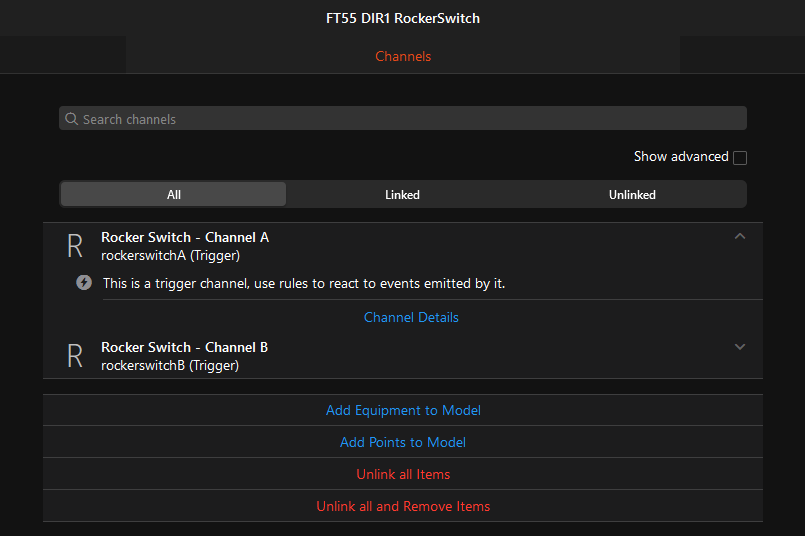805x536 pixels.
Task: Expand Rocker Switch Channel B chevron
Action: 740,347
